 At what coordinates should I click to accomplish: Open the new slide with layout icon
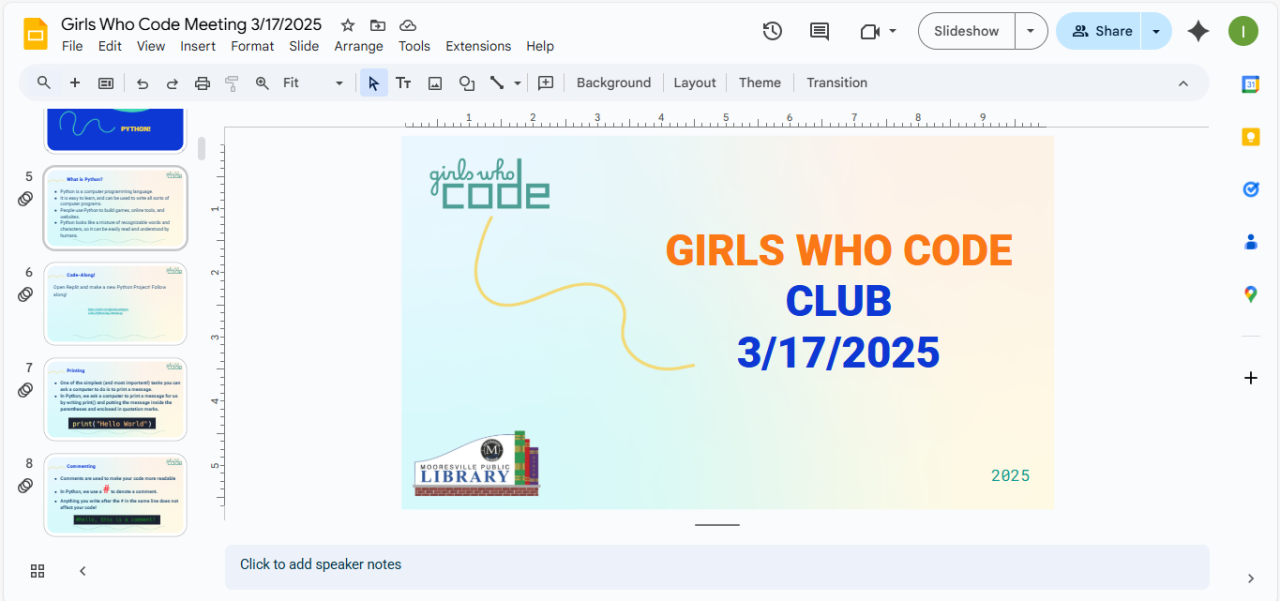[x=106, y=83]
